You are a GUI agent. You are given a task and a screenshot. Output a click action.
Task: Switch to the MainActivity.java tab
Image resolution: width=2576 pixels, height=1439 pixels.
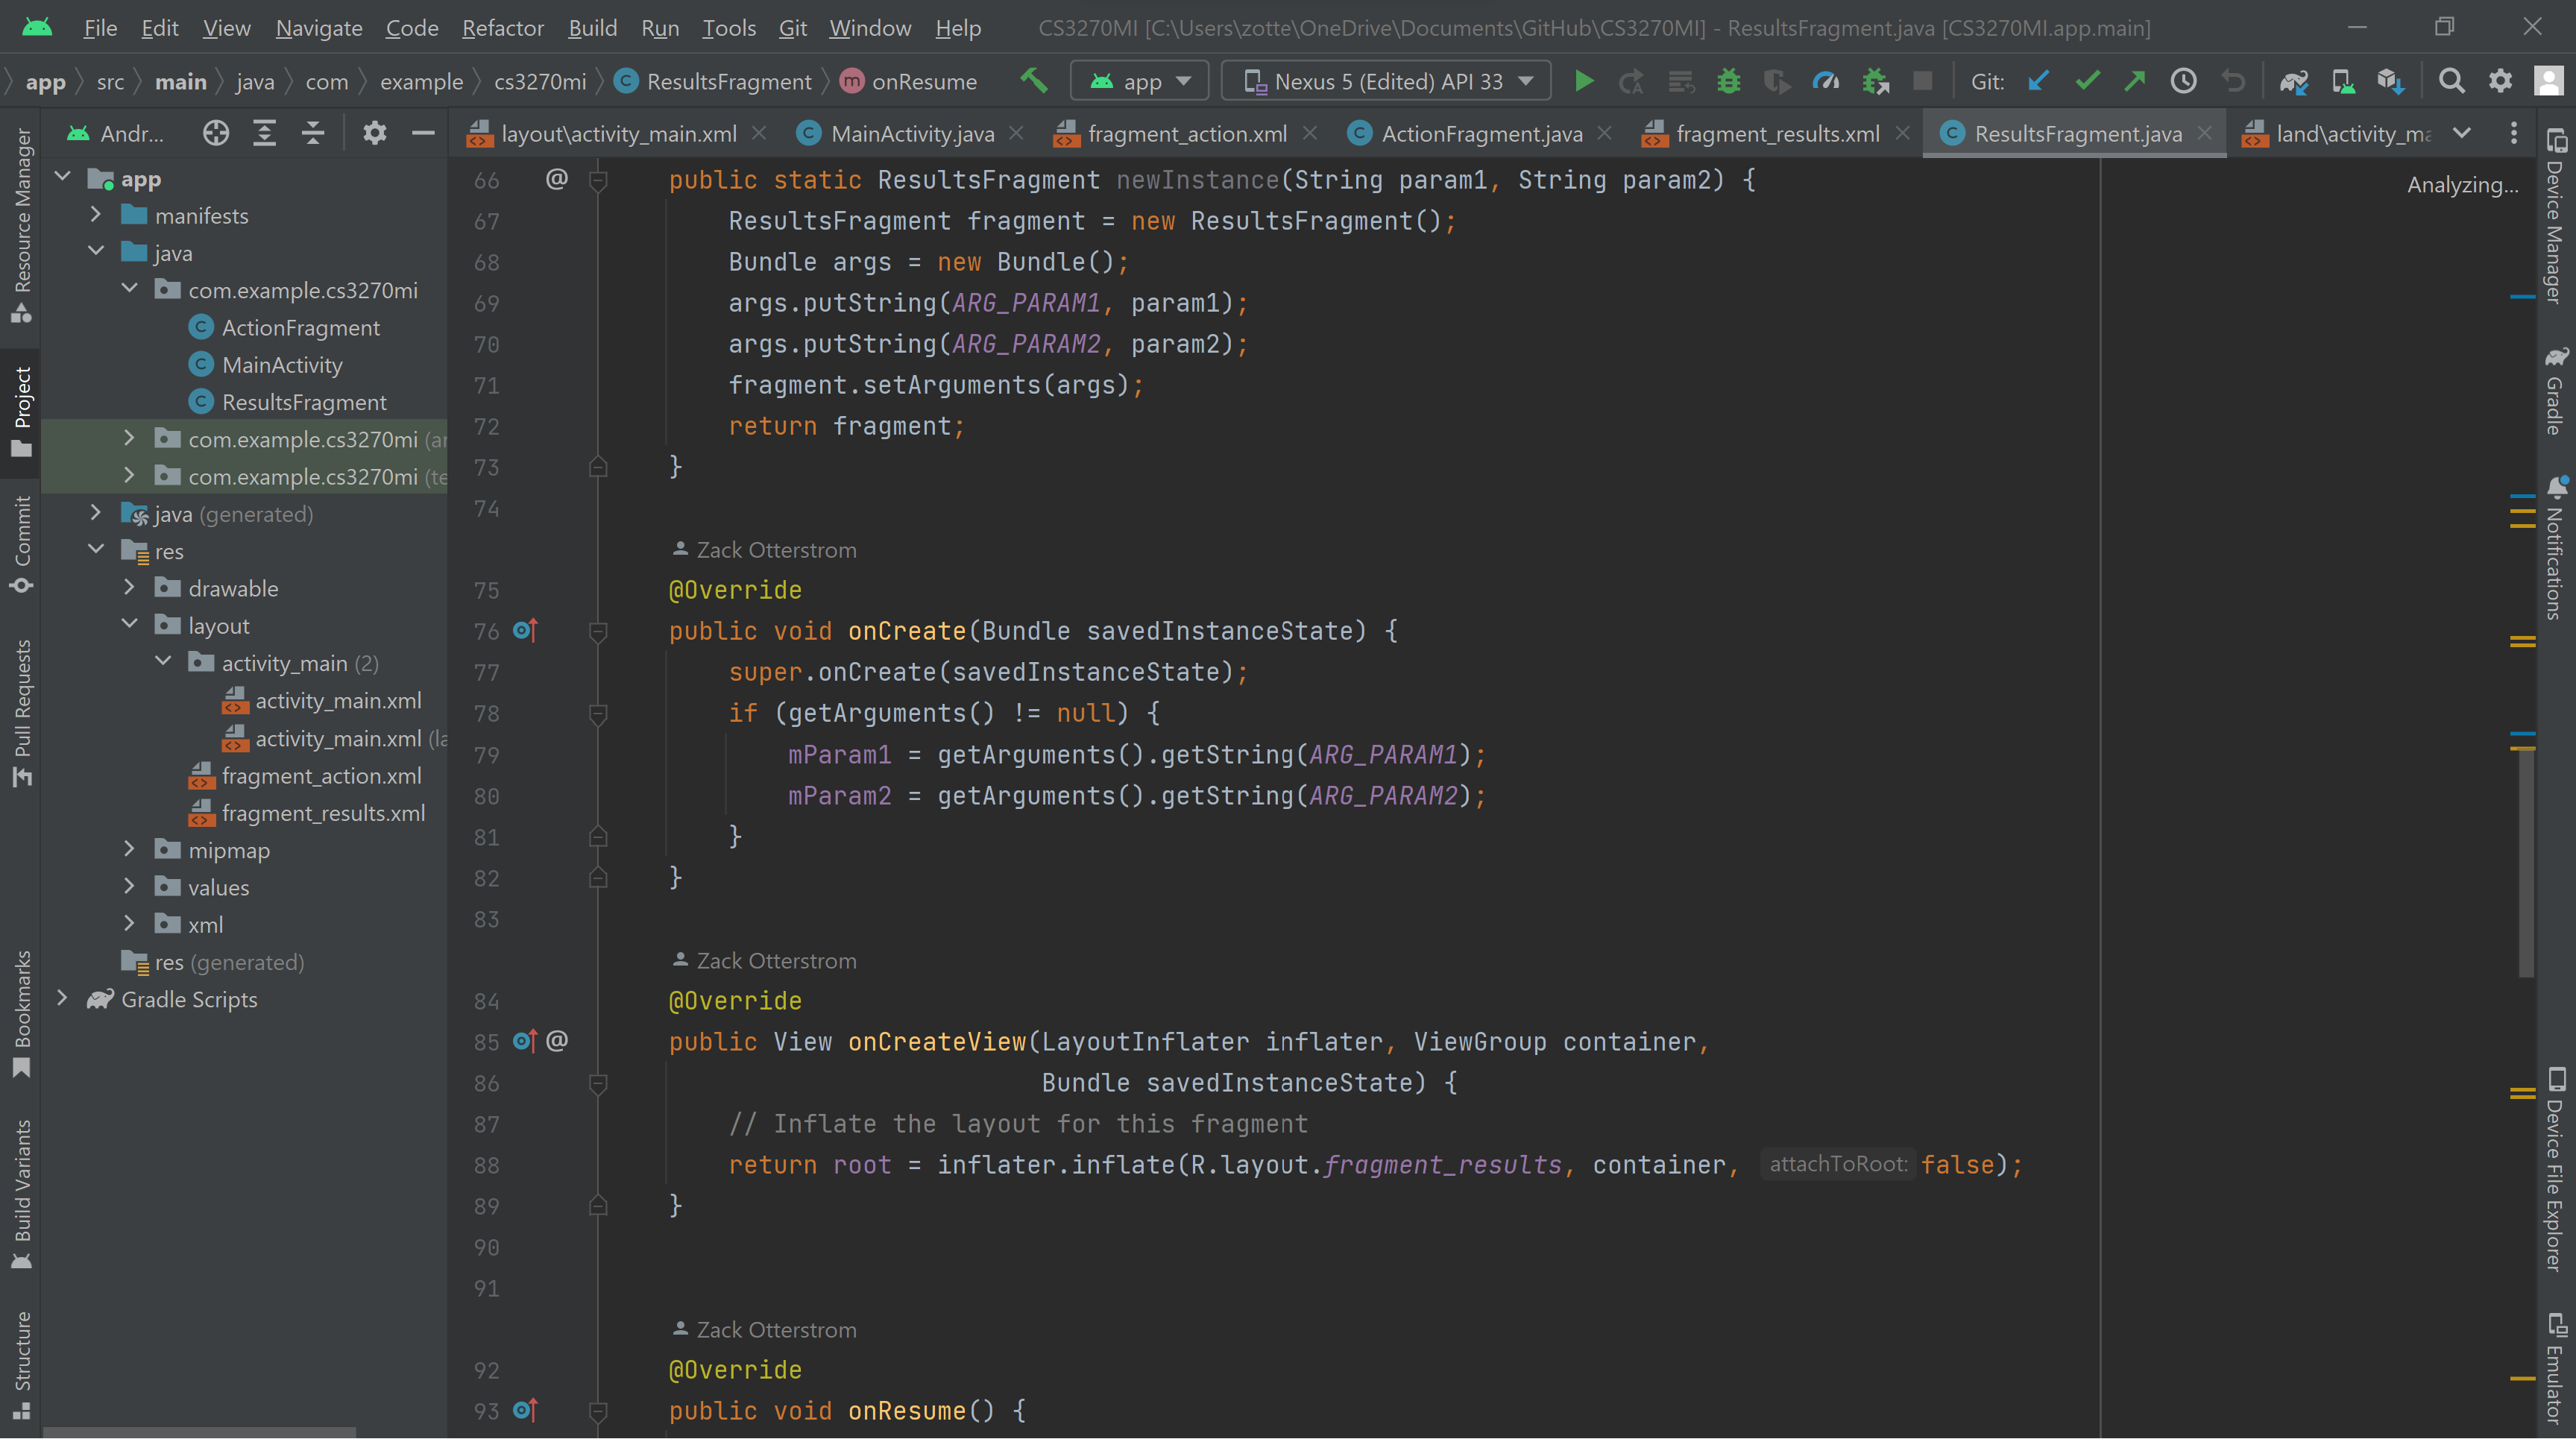click(x=911, y=133)
